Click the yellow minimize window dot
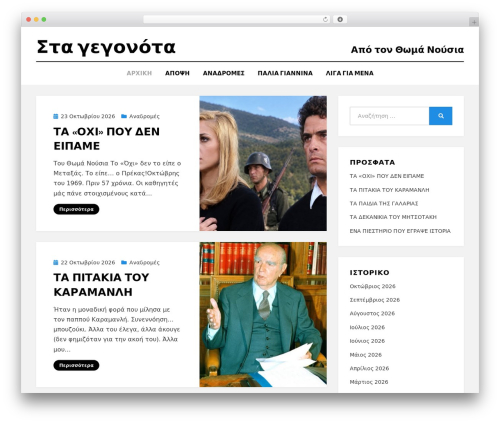This screenshot has height=423, width=500. coord(36,20)
